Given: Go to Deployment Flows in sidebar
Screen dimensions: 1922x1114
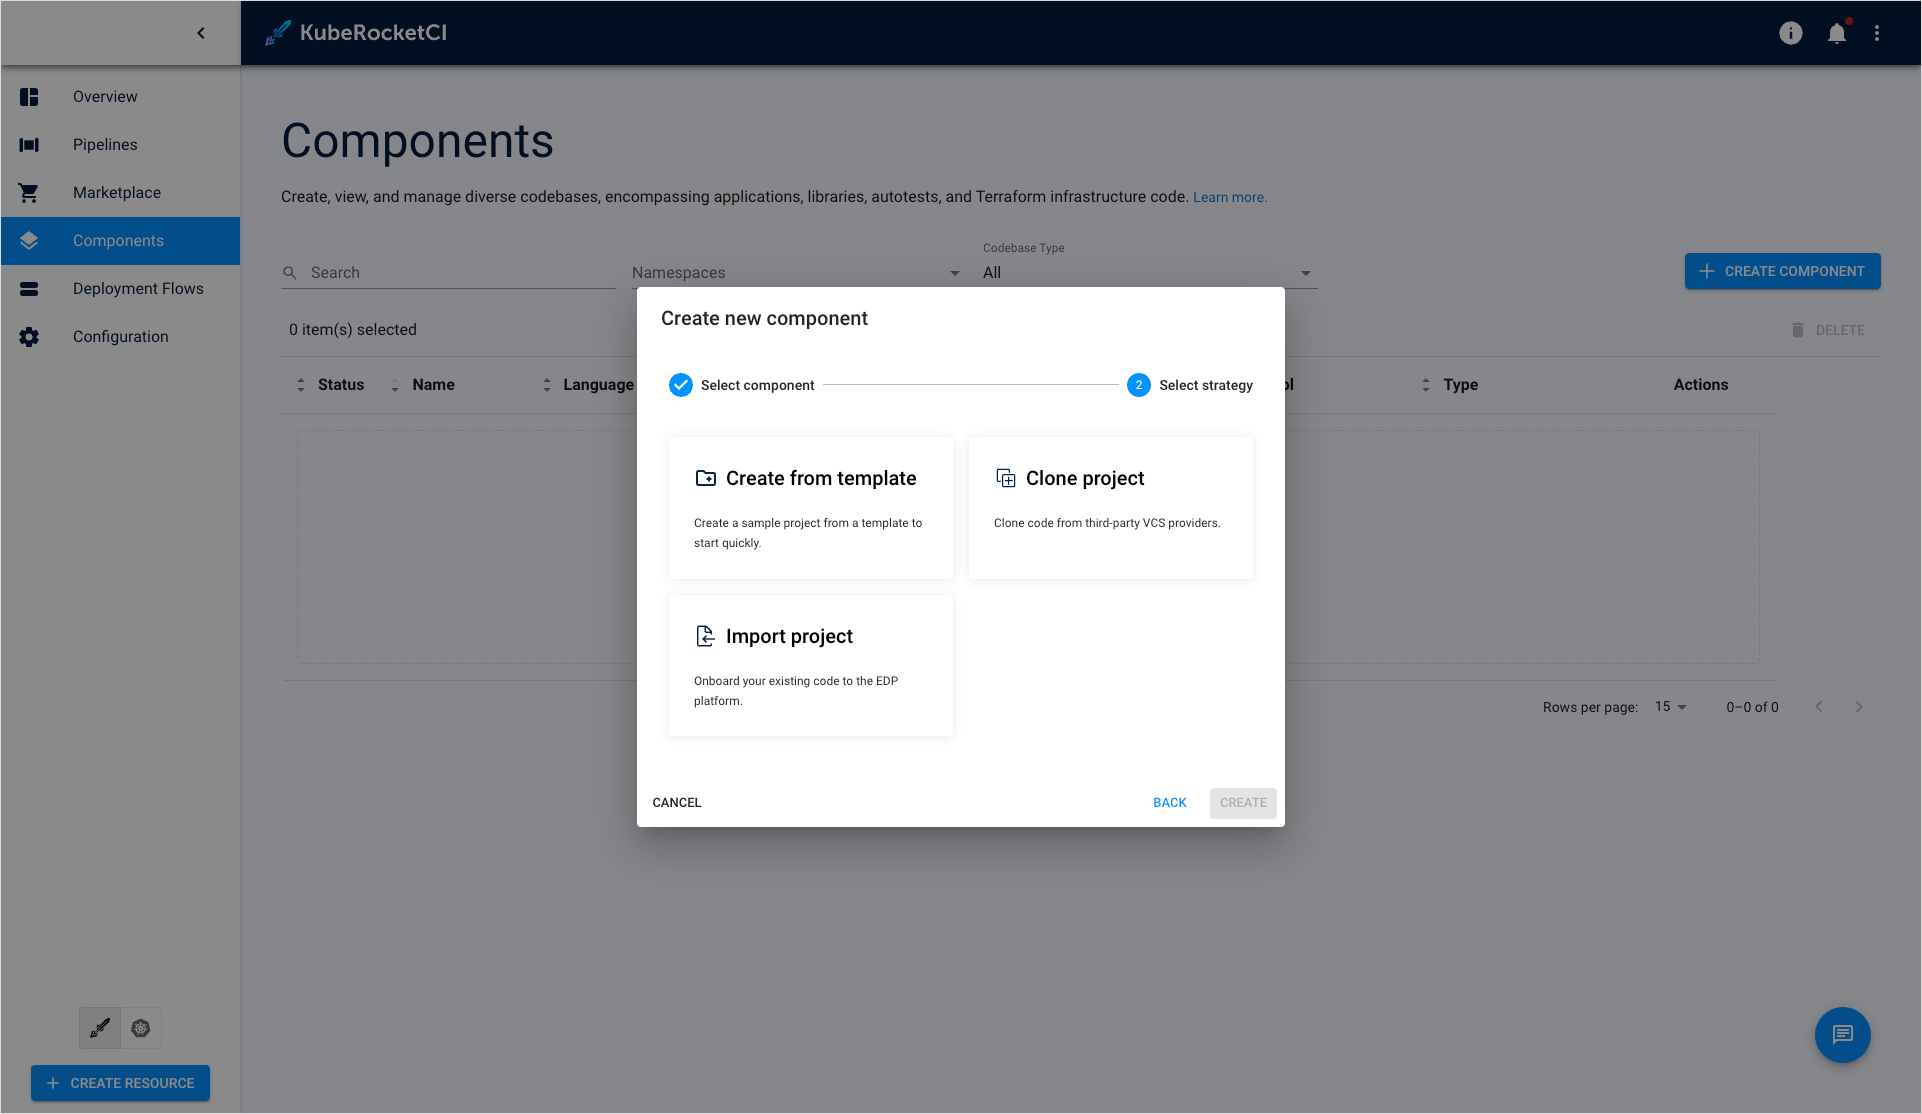Looking at the screenshot, I should coord(138,289).
